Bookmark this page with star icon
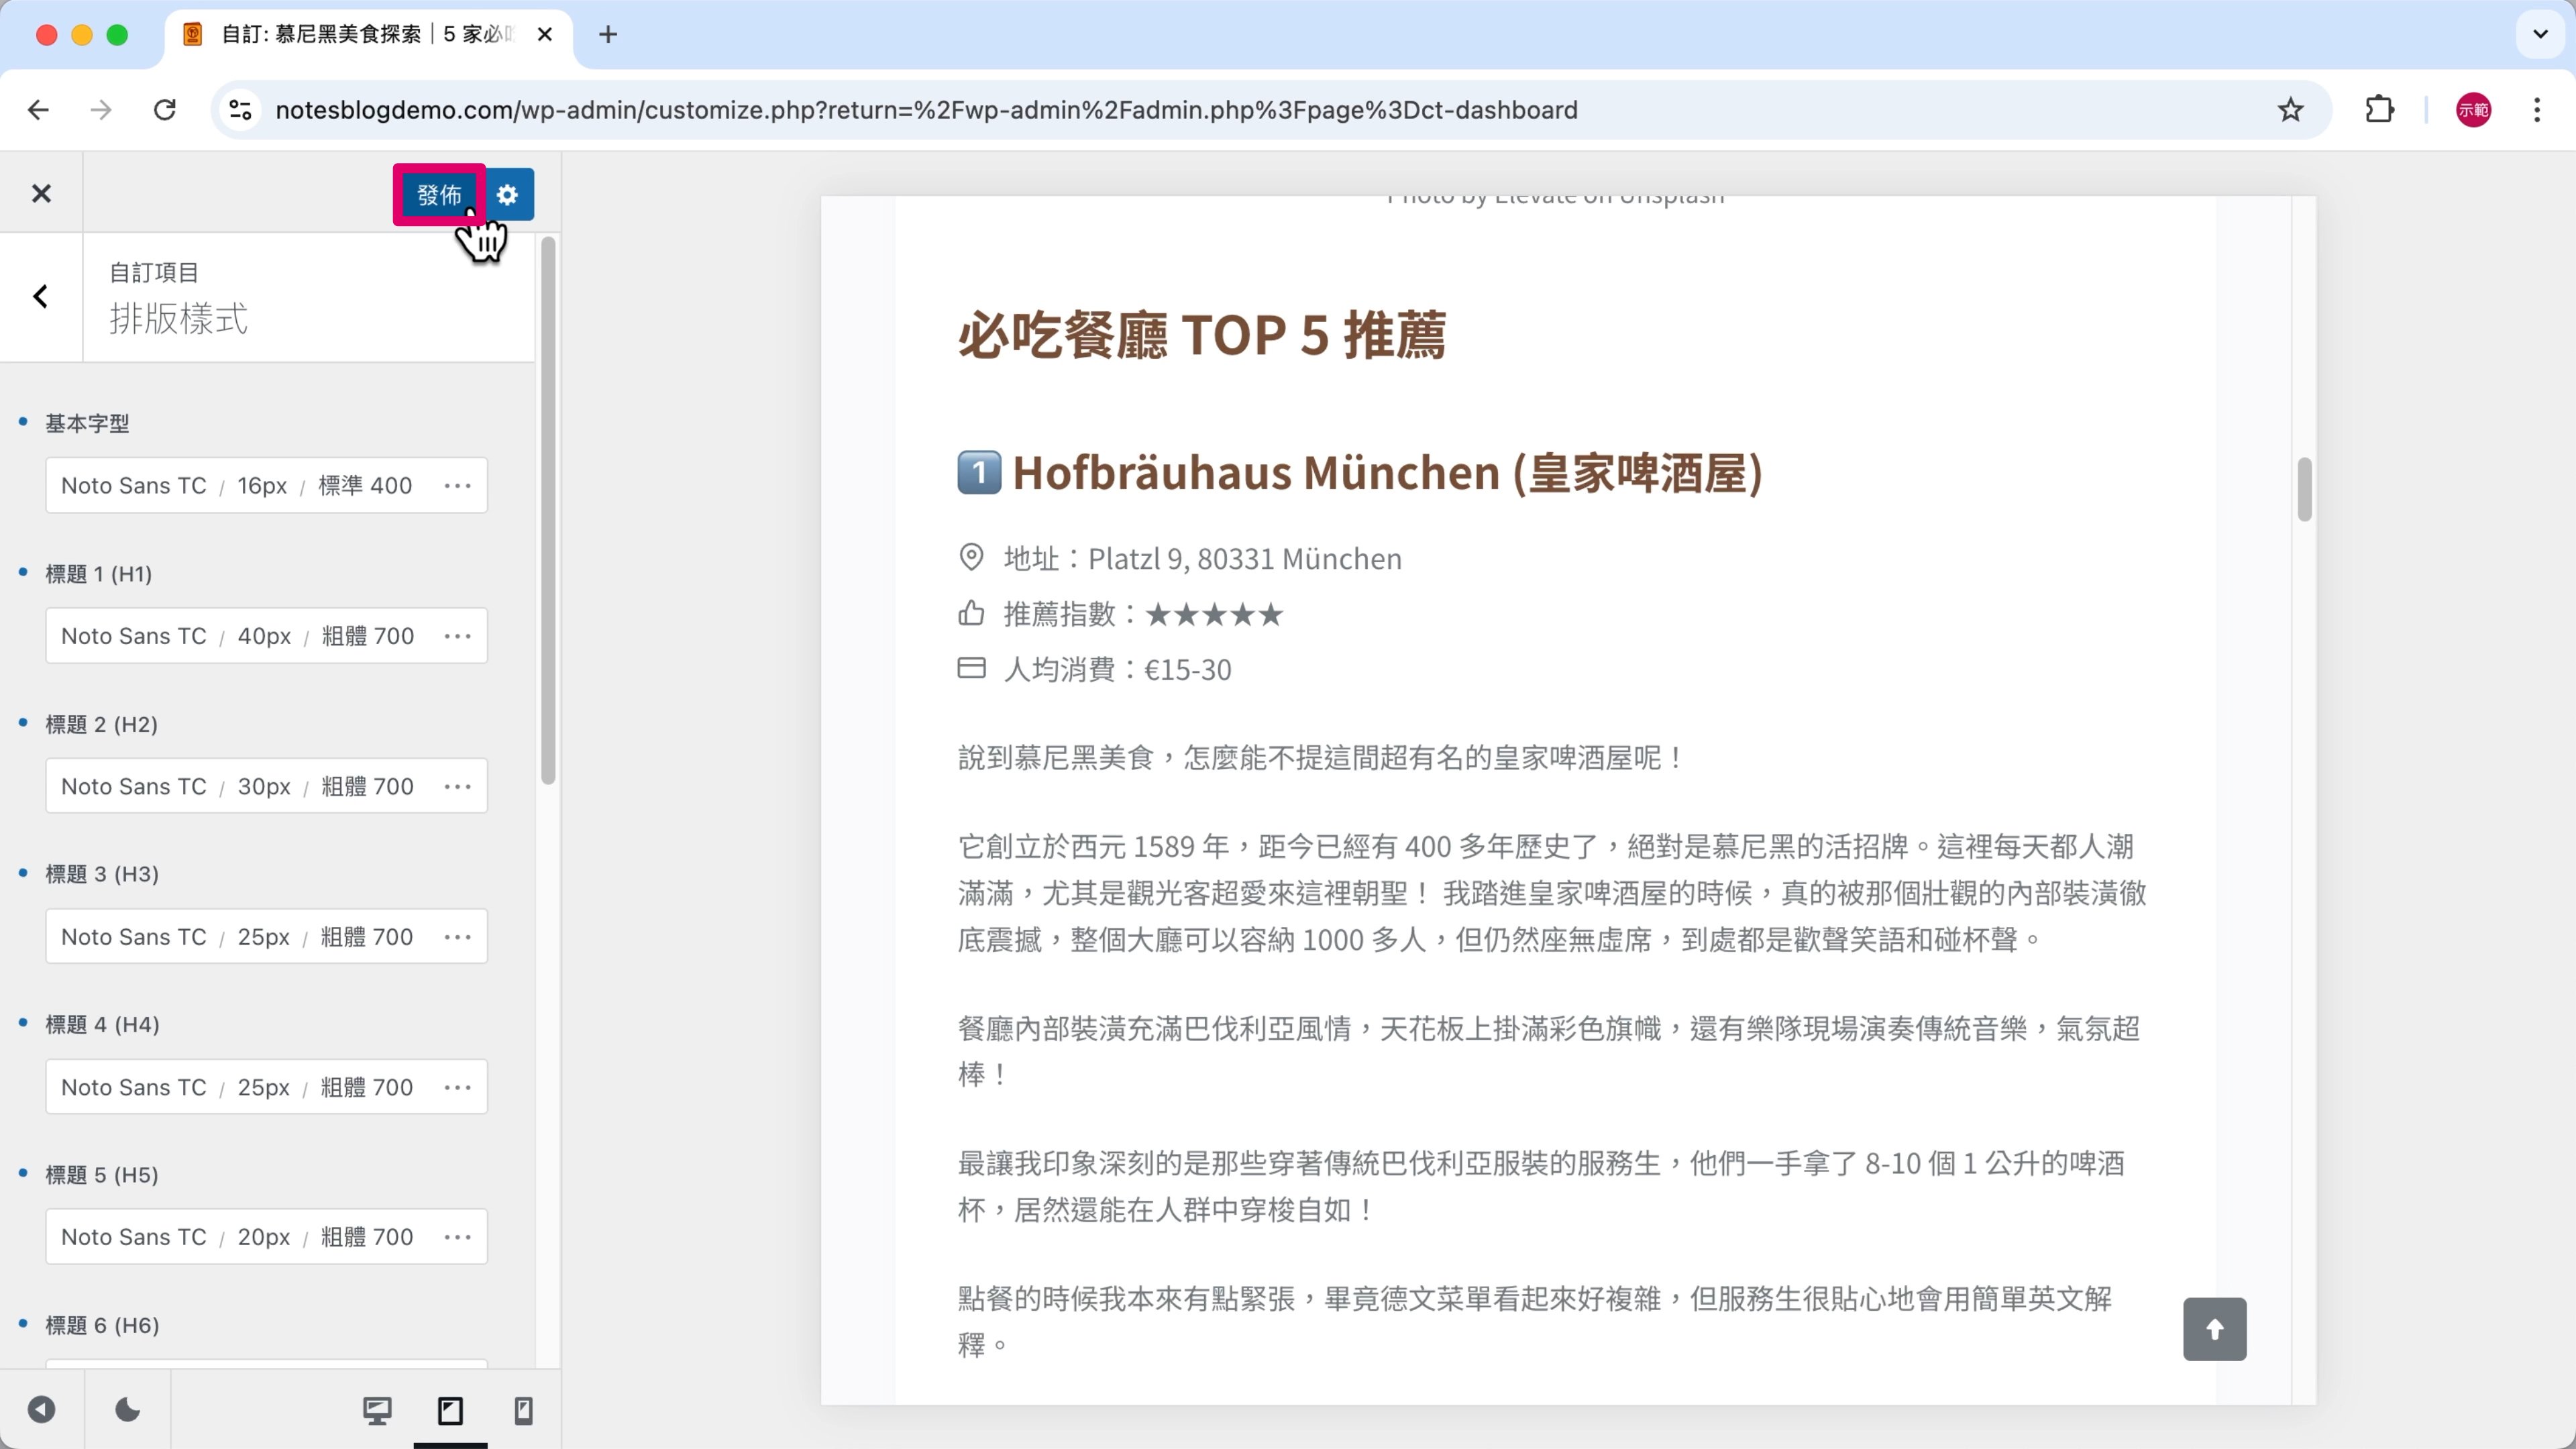 coord(2290,110)
